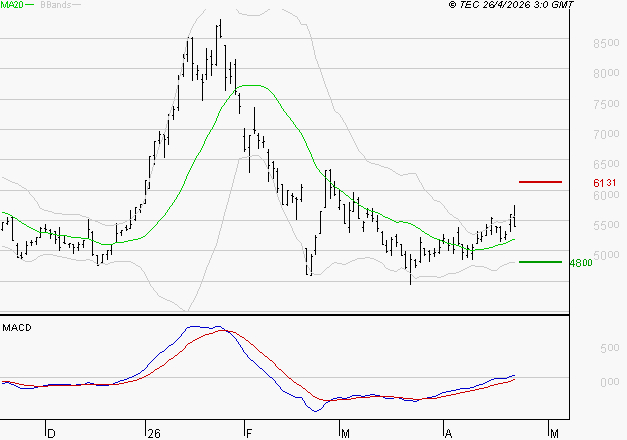Click the red 6131 resistance value
The height and width of the screenshot is (440, 627).
[x=605, y=183]
